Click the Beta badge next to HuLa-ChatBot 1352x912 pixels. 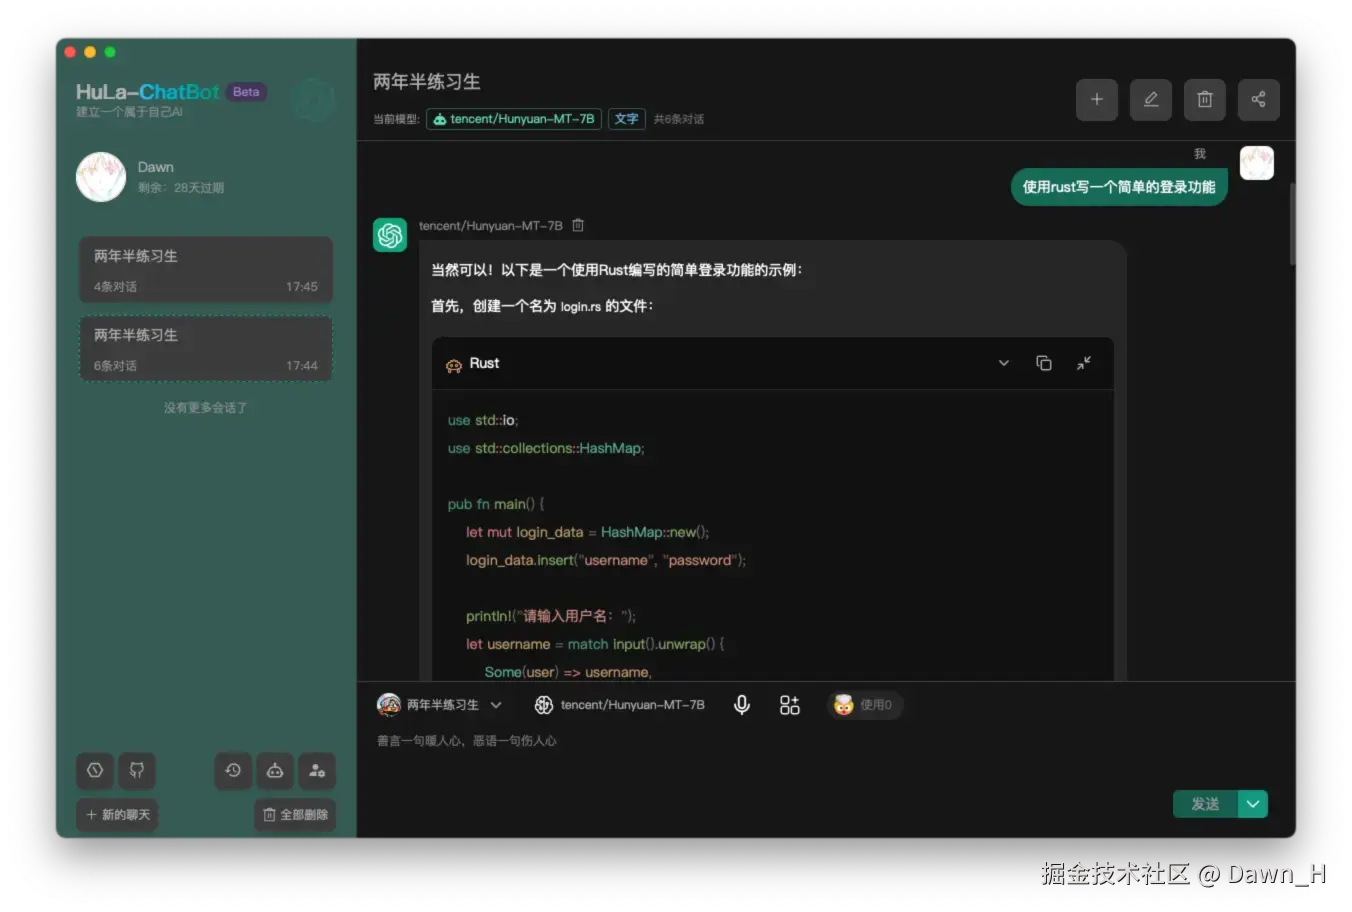pyautogui.click(x=246, y=91)
